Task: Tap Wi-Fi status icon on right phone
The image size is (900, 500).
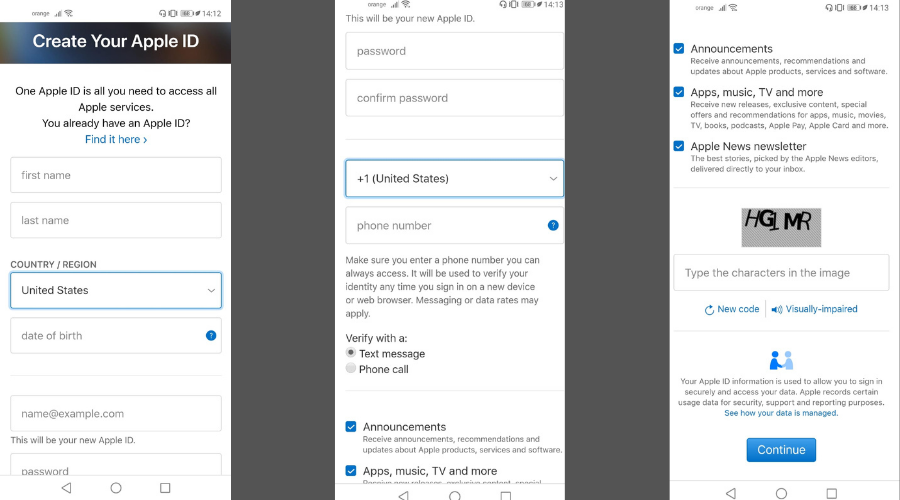Action: point(734,7)
